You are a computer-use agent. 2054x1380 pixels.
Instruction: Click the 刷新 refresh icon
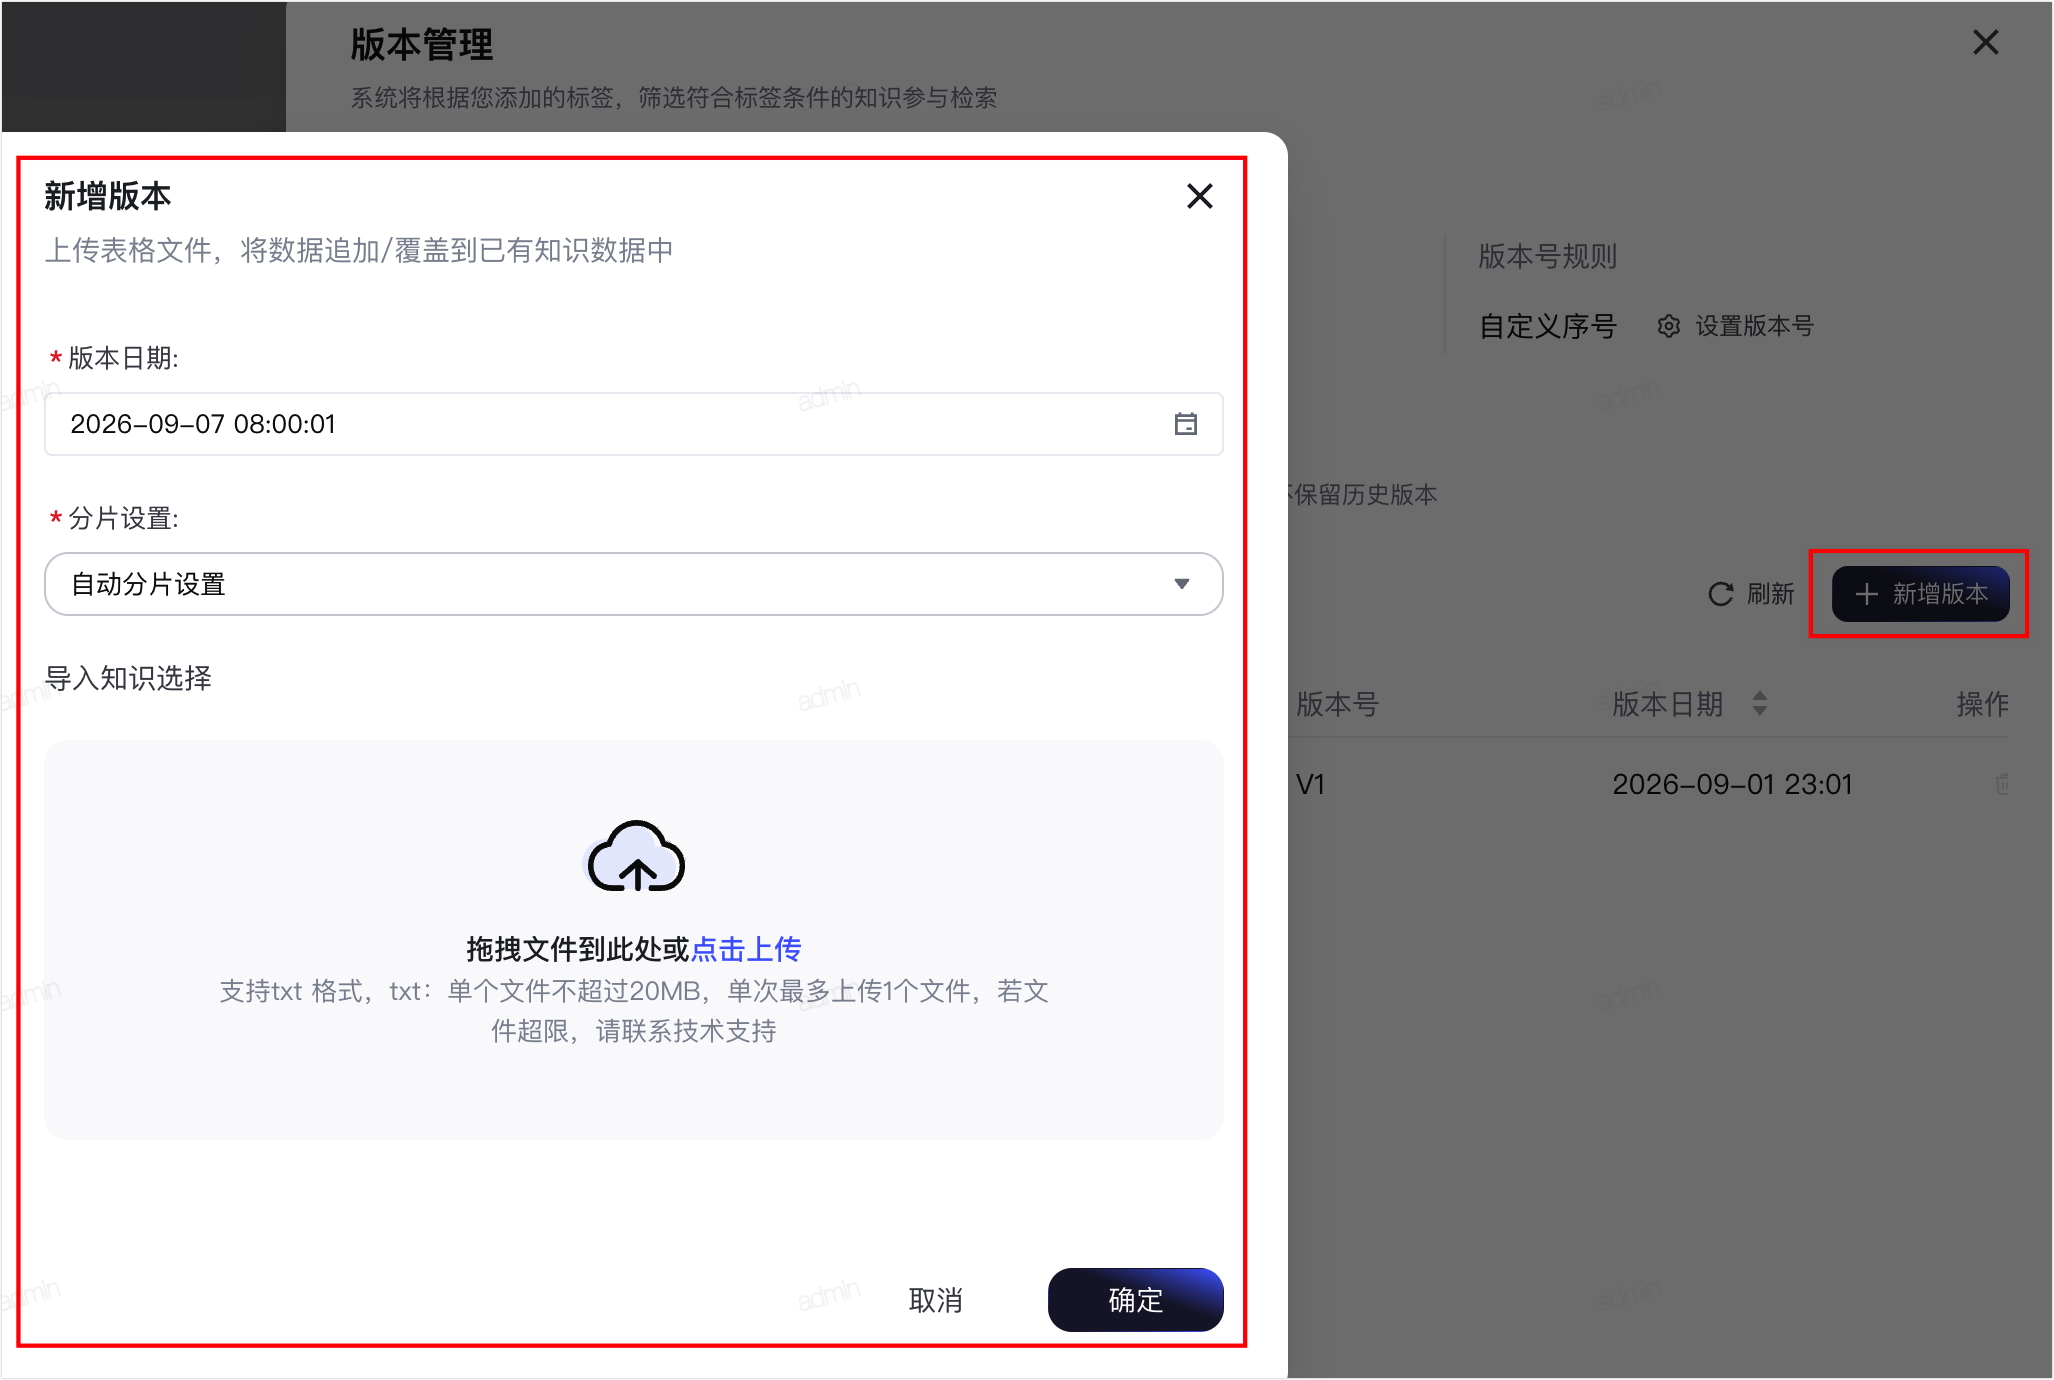click(1720, 594)
